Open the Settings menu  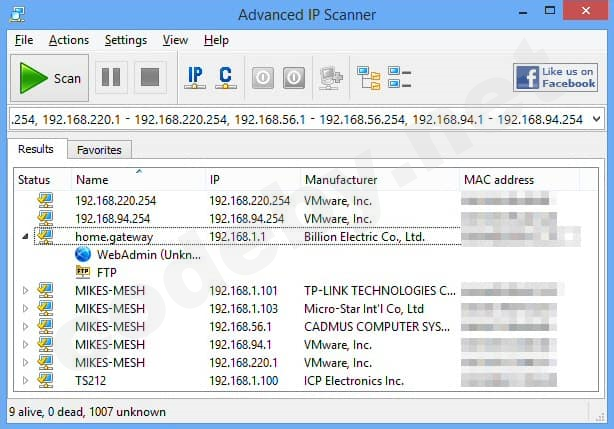(126, 40)
